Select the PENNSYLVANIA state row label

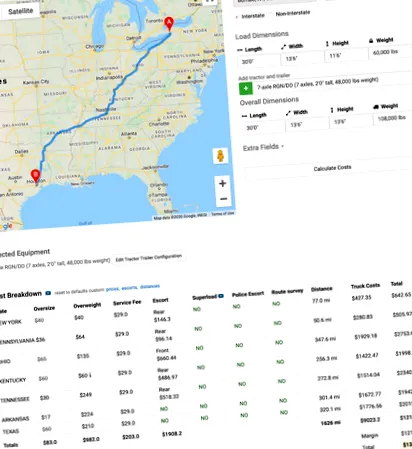pyautogui.click(x=17, y=341)
